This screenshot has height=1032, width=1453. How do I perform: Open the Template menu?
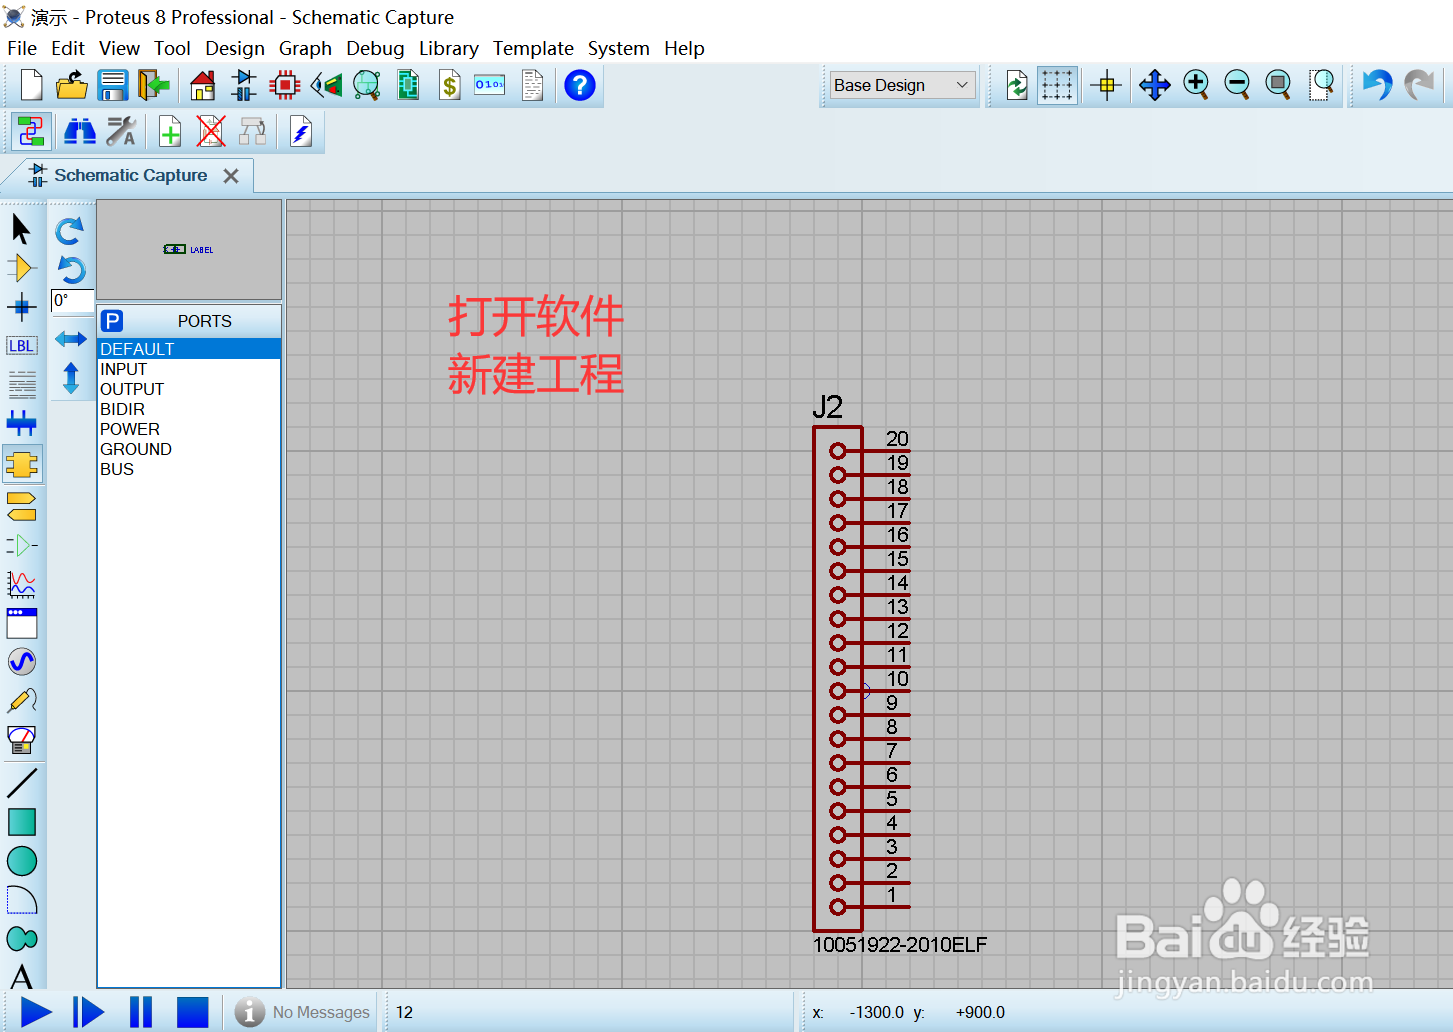533,48
